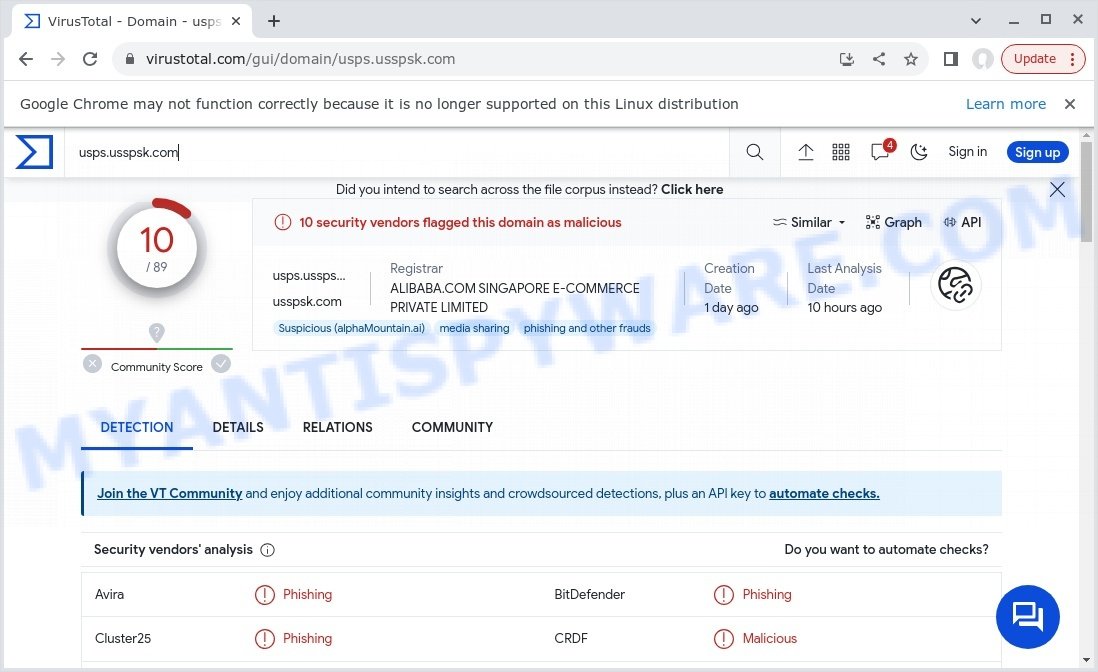Vote harmless with the check icon
Image resolution: width=1098 pixels, height=672 pixels.
(221, 364)
